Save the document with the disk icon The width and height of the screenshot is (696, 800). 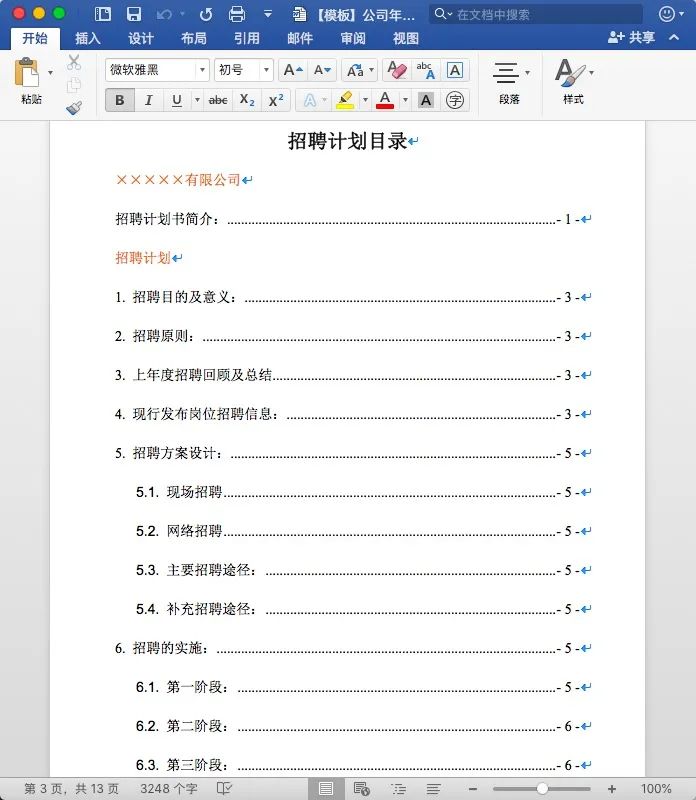click(x=134, y=14)
